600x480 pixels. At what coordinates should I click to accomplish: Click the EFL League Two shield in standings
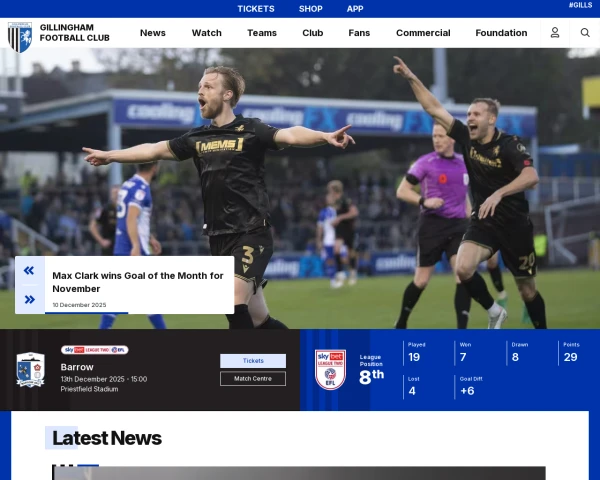click(330, 369)
